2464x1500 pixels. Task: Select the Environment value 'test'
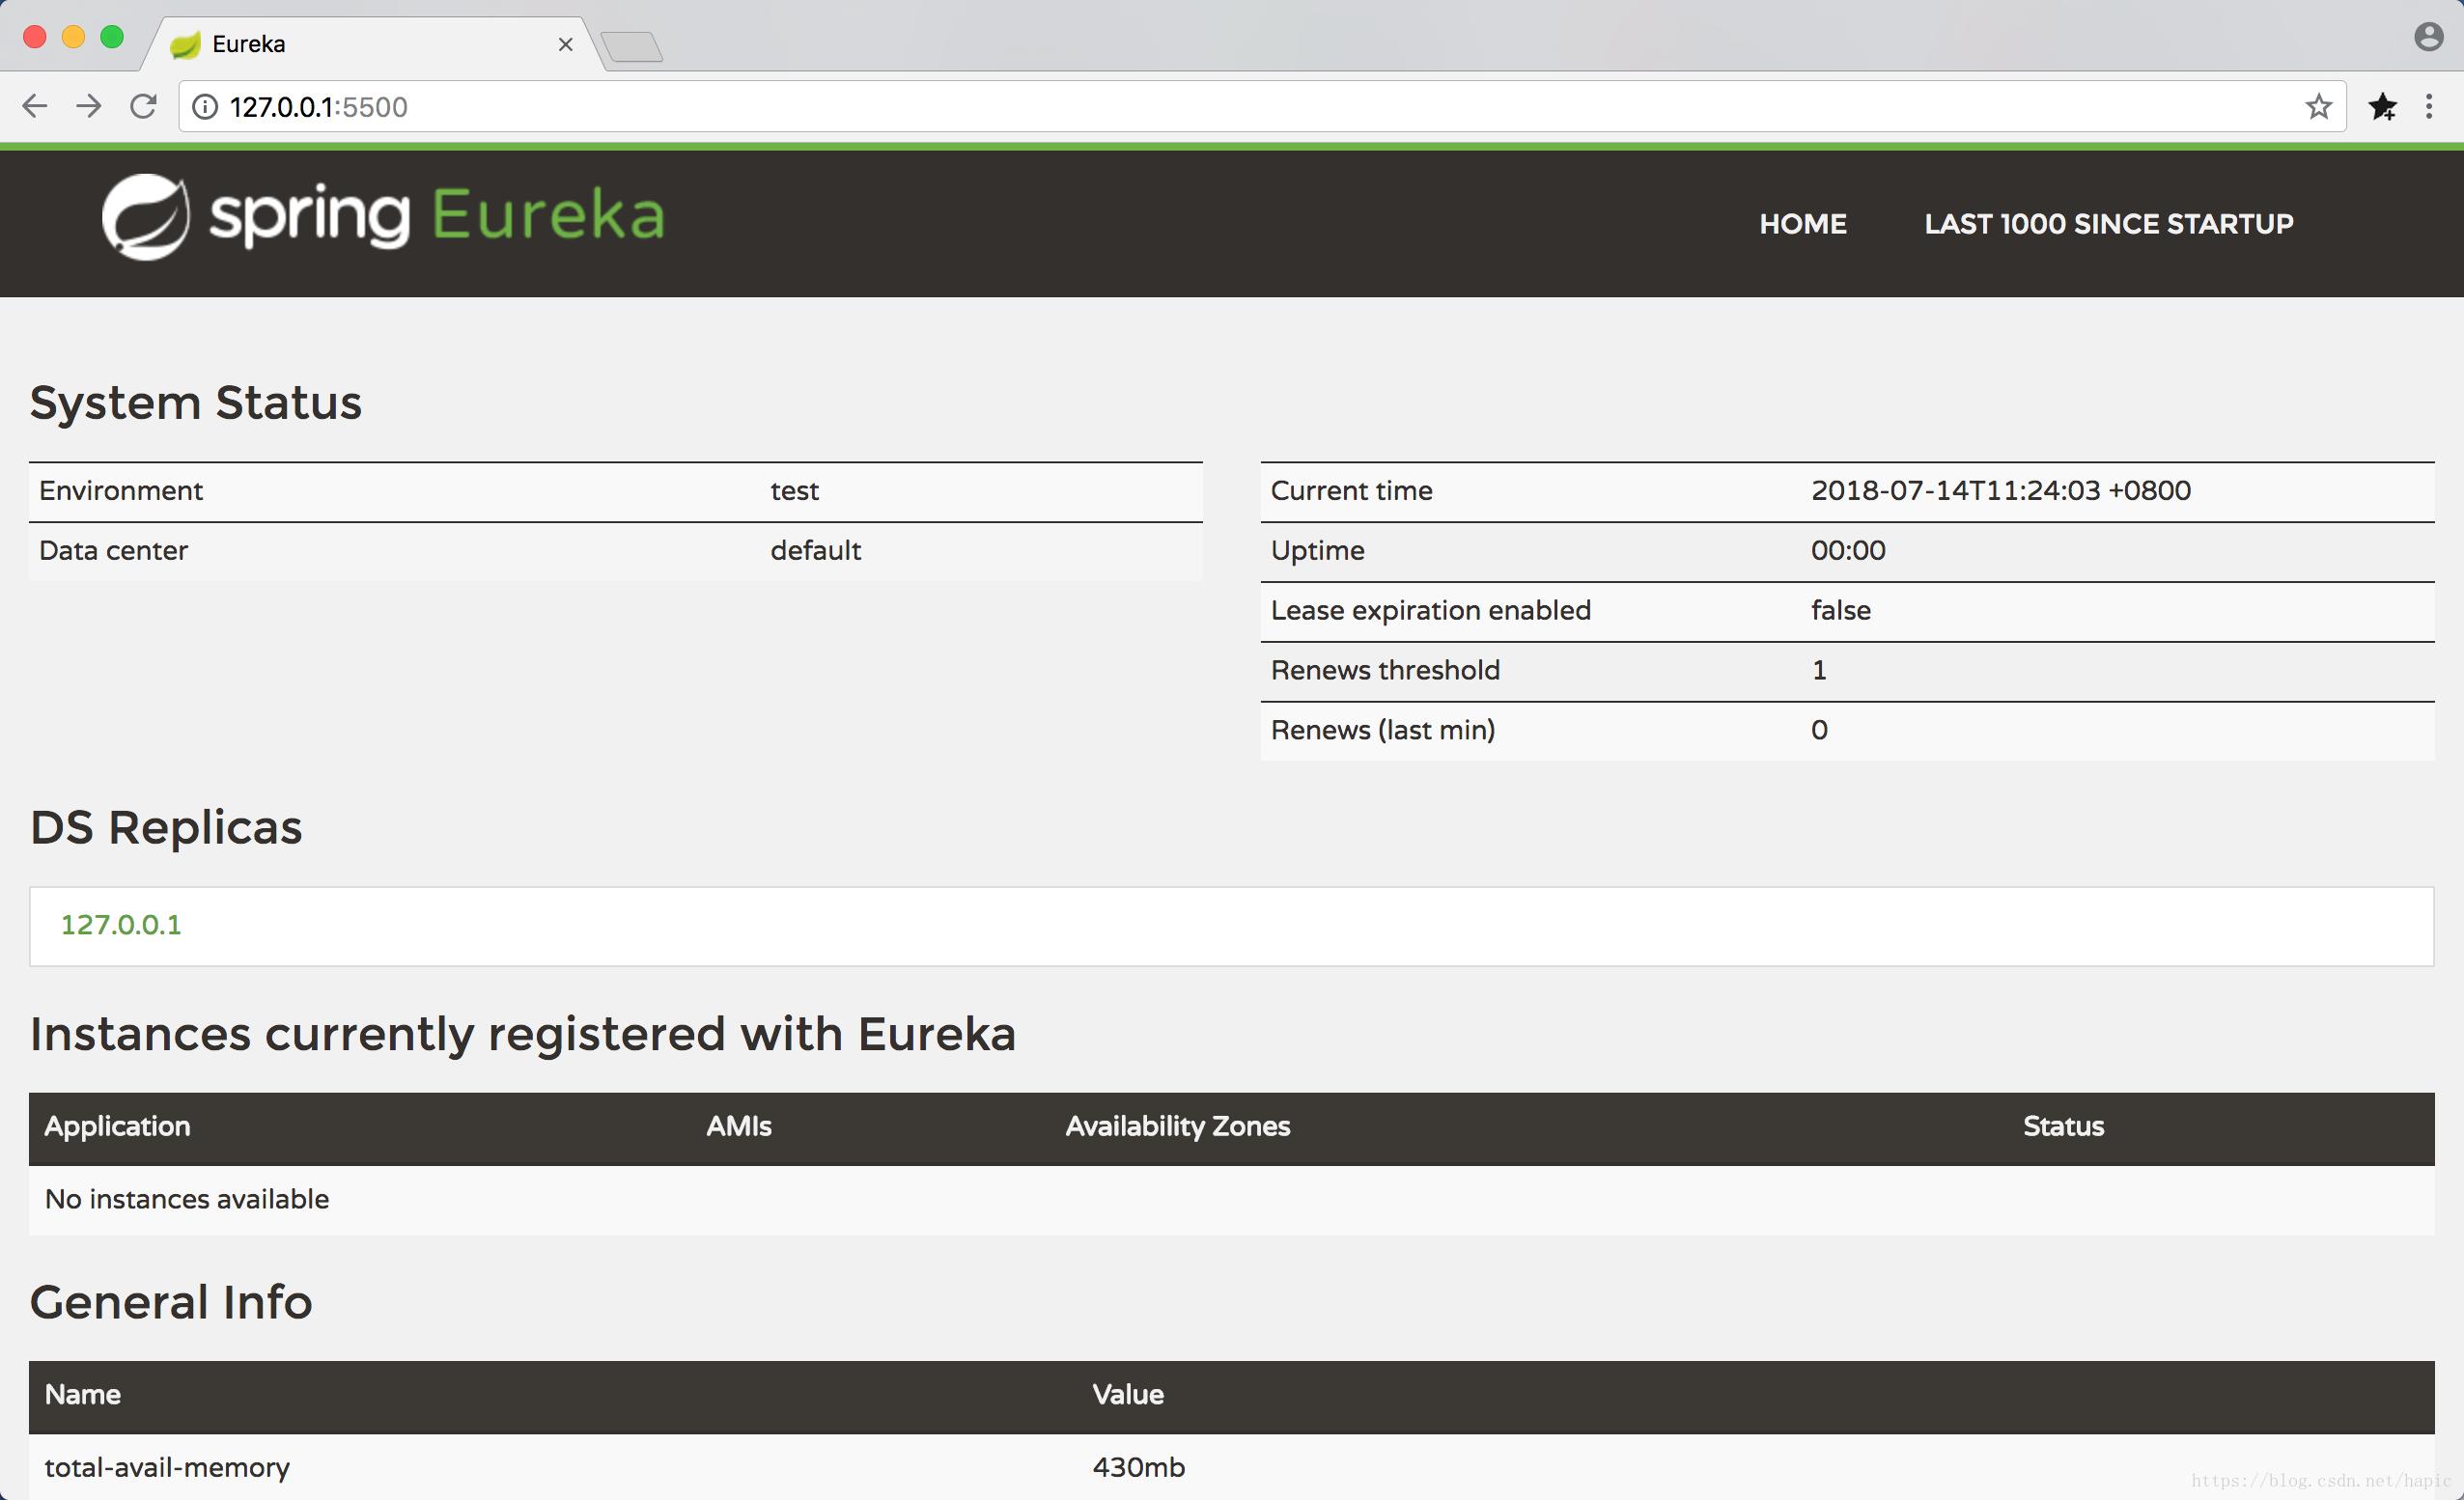pos(794,491)
